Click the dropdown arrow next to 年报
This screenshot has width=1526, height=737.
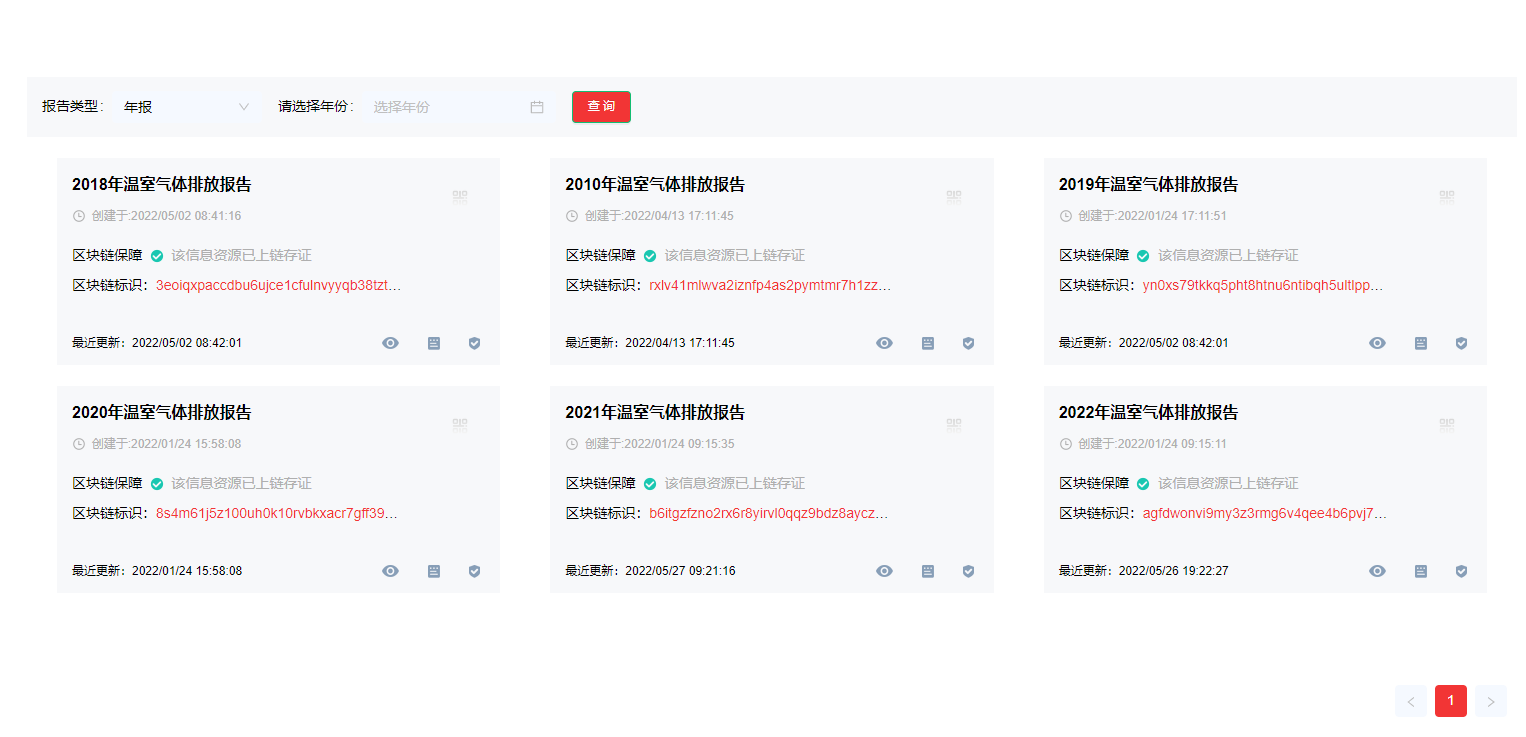click(244, 107)
